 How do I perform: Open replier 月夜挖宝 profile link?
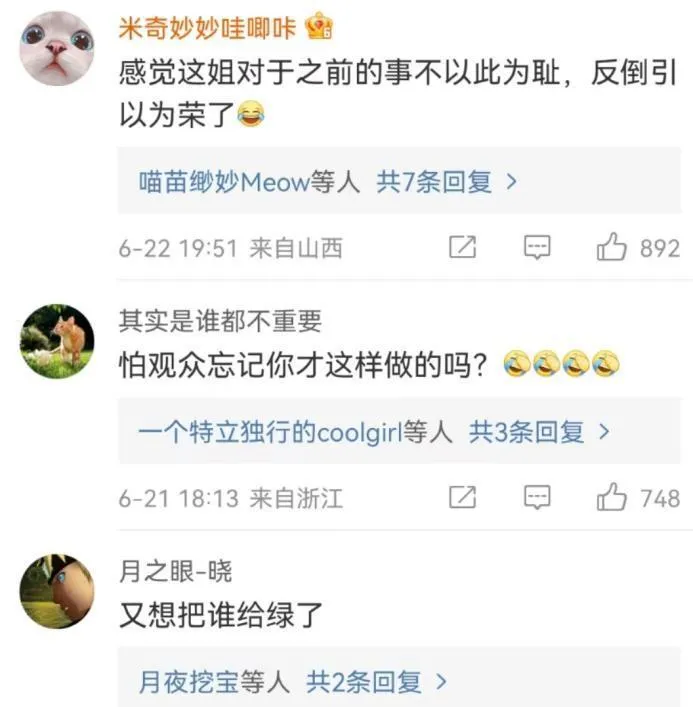[x=189, y=682]
